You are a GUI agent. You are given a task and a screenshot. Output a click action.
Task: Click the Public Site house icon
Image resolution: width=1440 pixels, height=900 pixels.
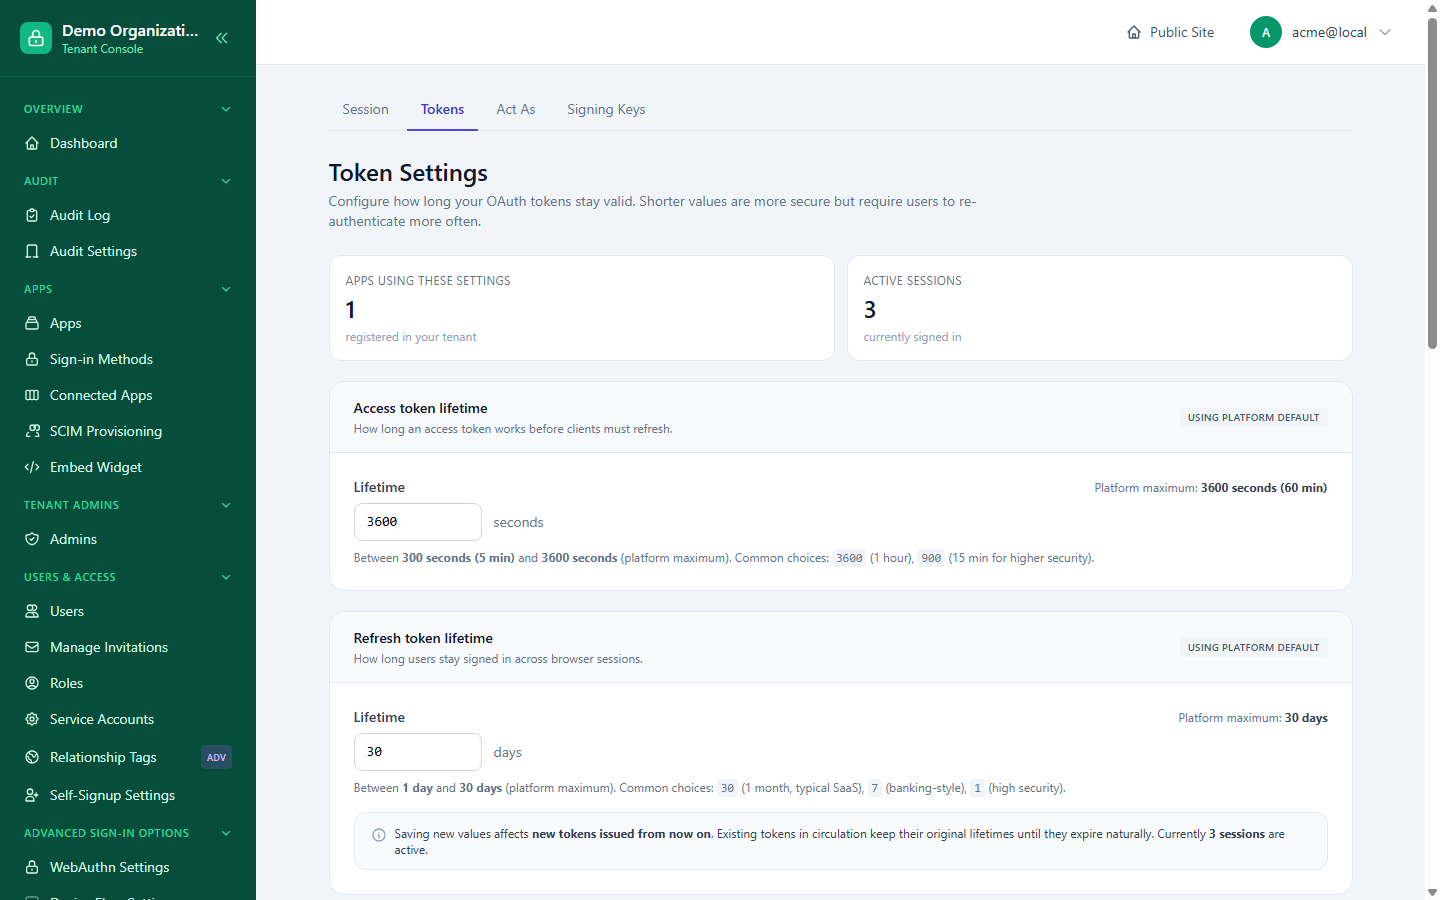point(1134,32)
